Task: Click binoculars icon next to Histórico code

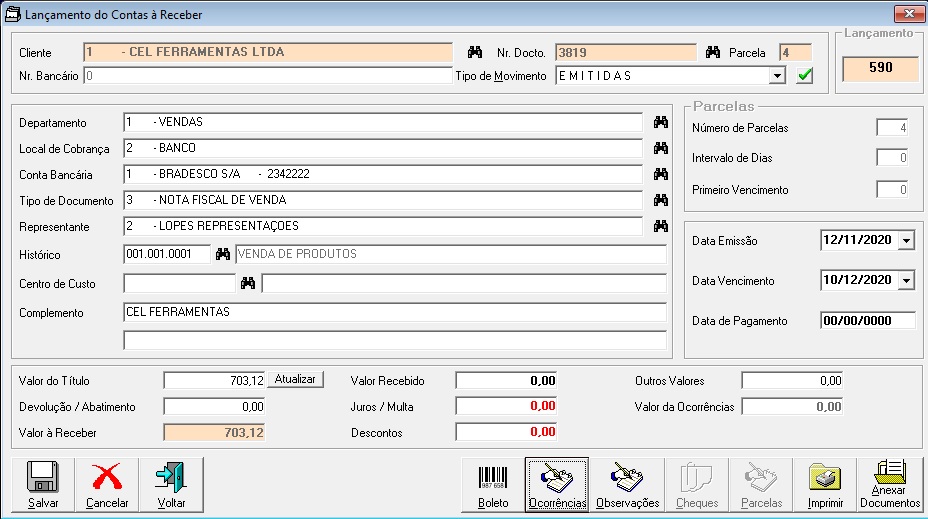Action: [223, 254]
